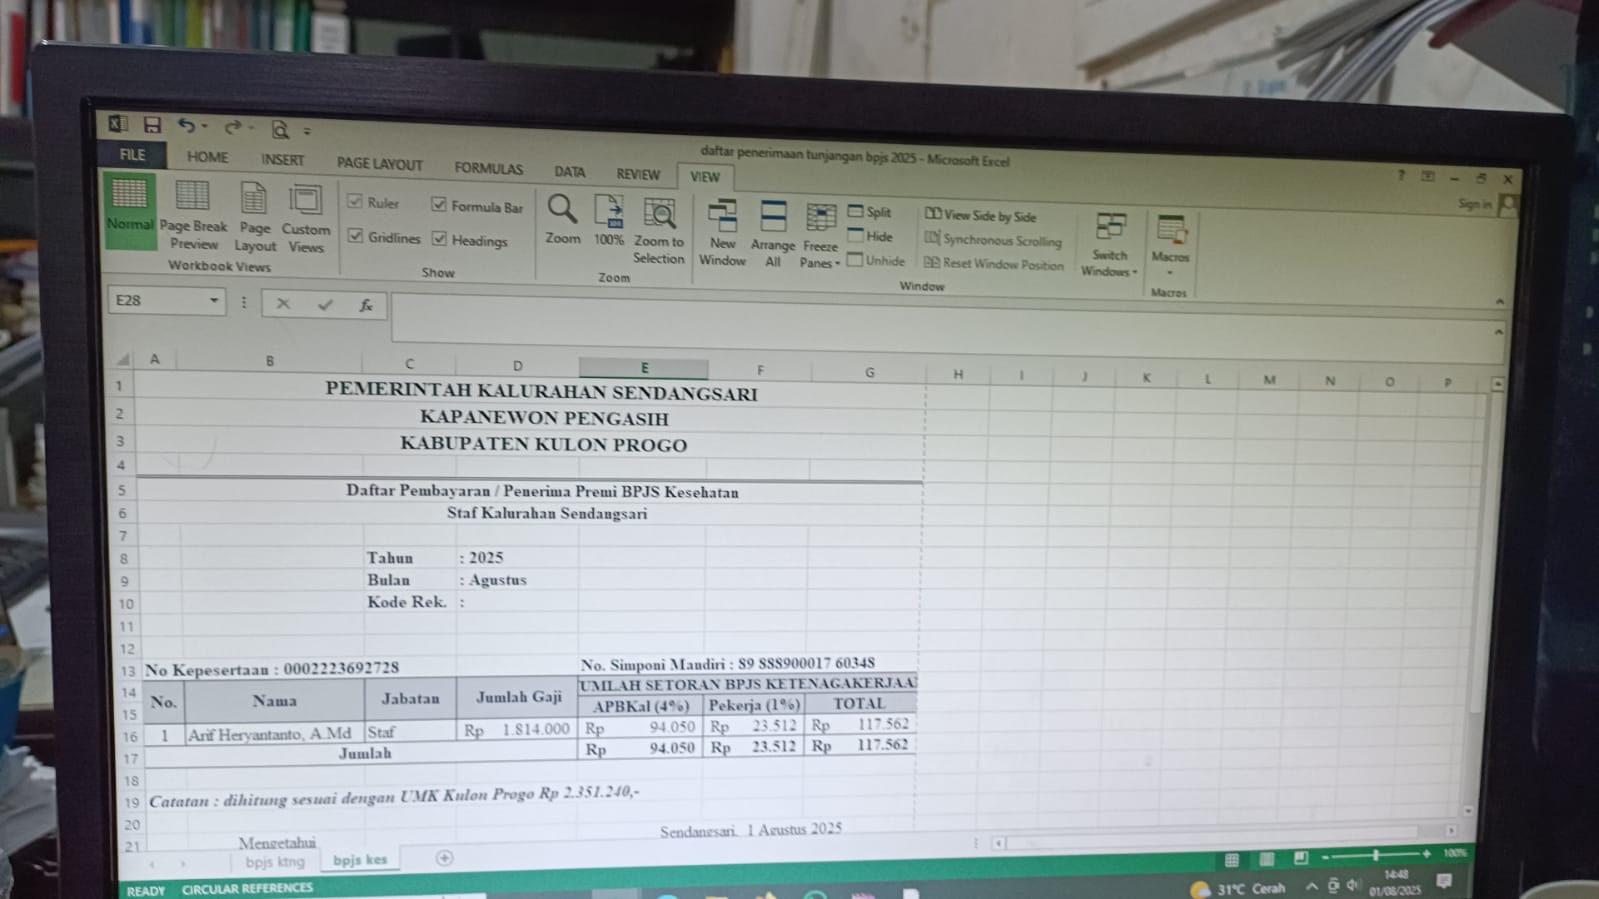Split the worksheet window

(870, 212)
